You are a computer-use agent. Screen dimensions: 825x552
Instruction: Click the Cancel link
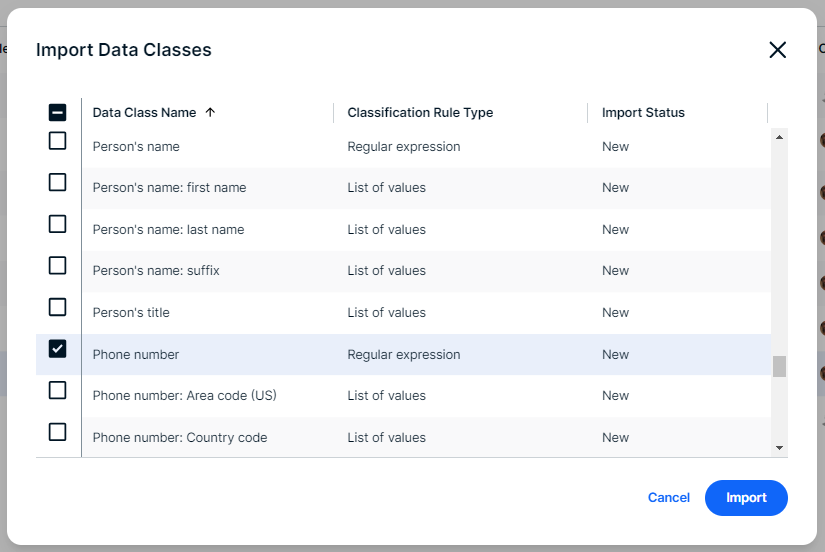pos(669,498)
